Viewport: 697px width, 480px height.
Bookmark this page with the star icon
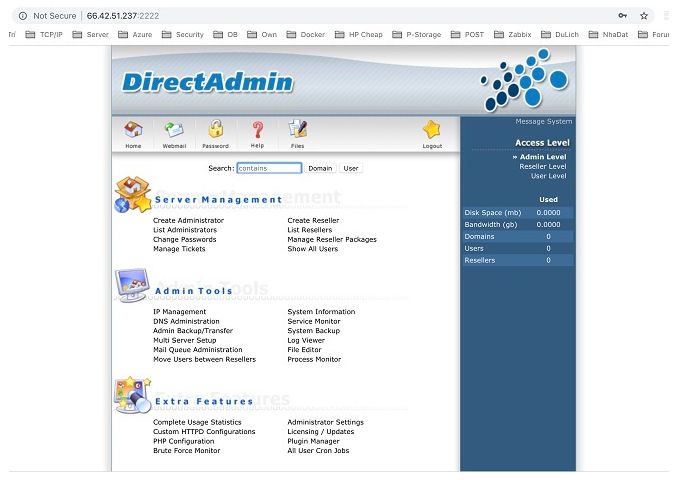[x=644, y=16]
